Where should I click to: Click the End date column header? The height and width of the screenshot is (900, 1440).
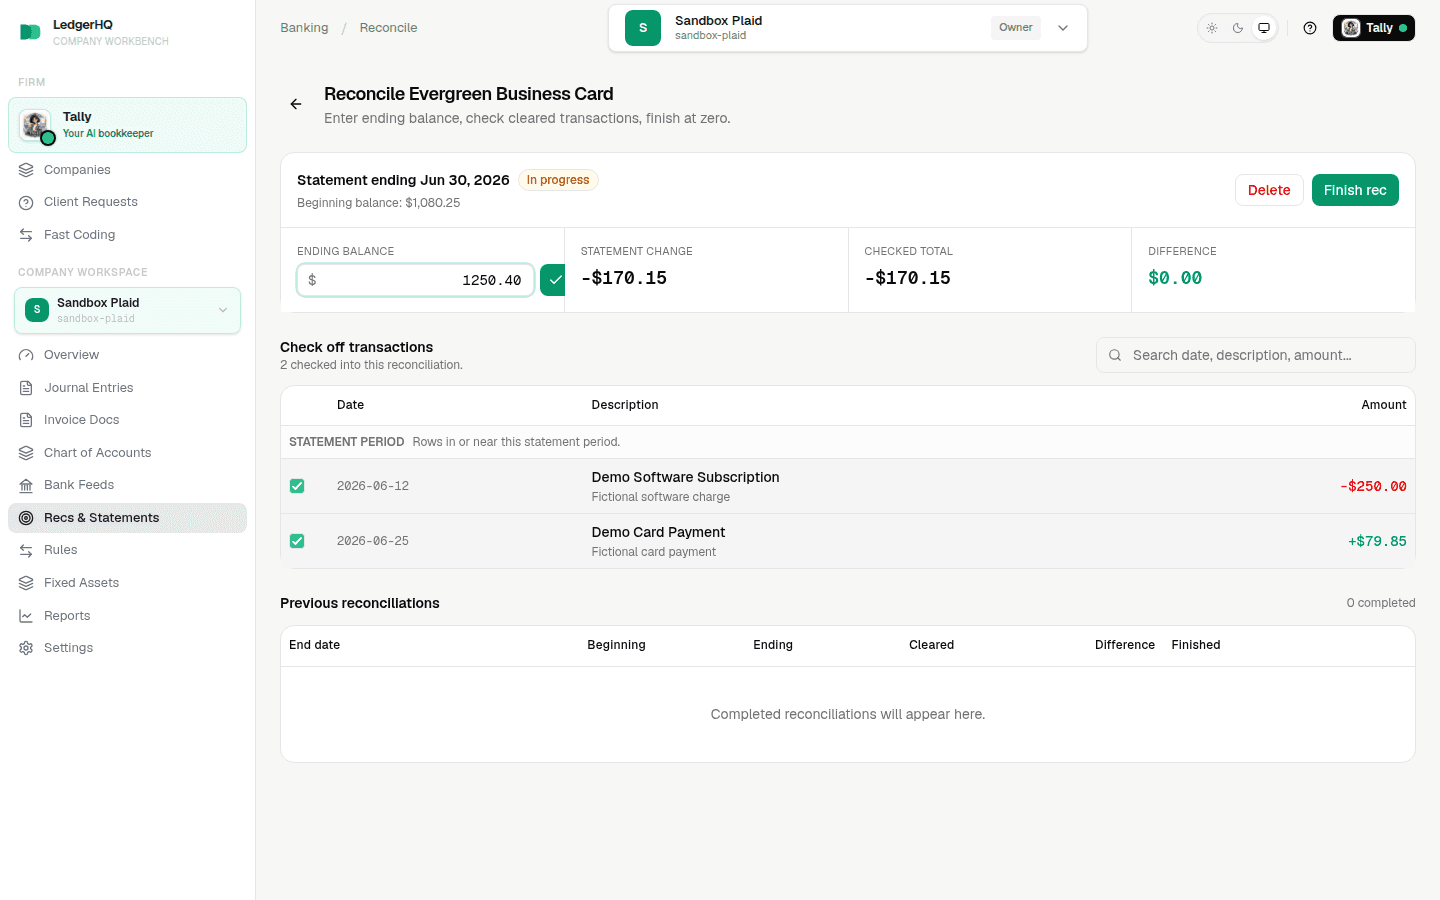click(314, 645)
